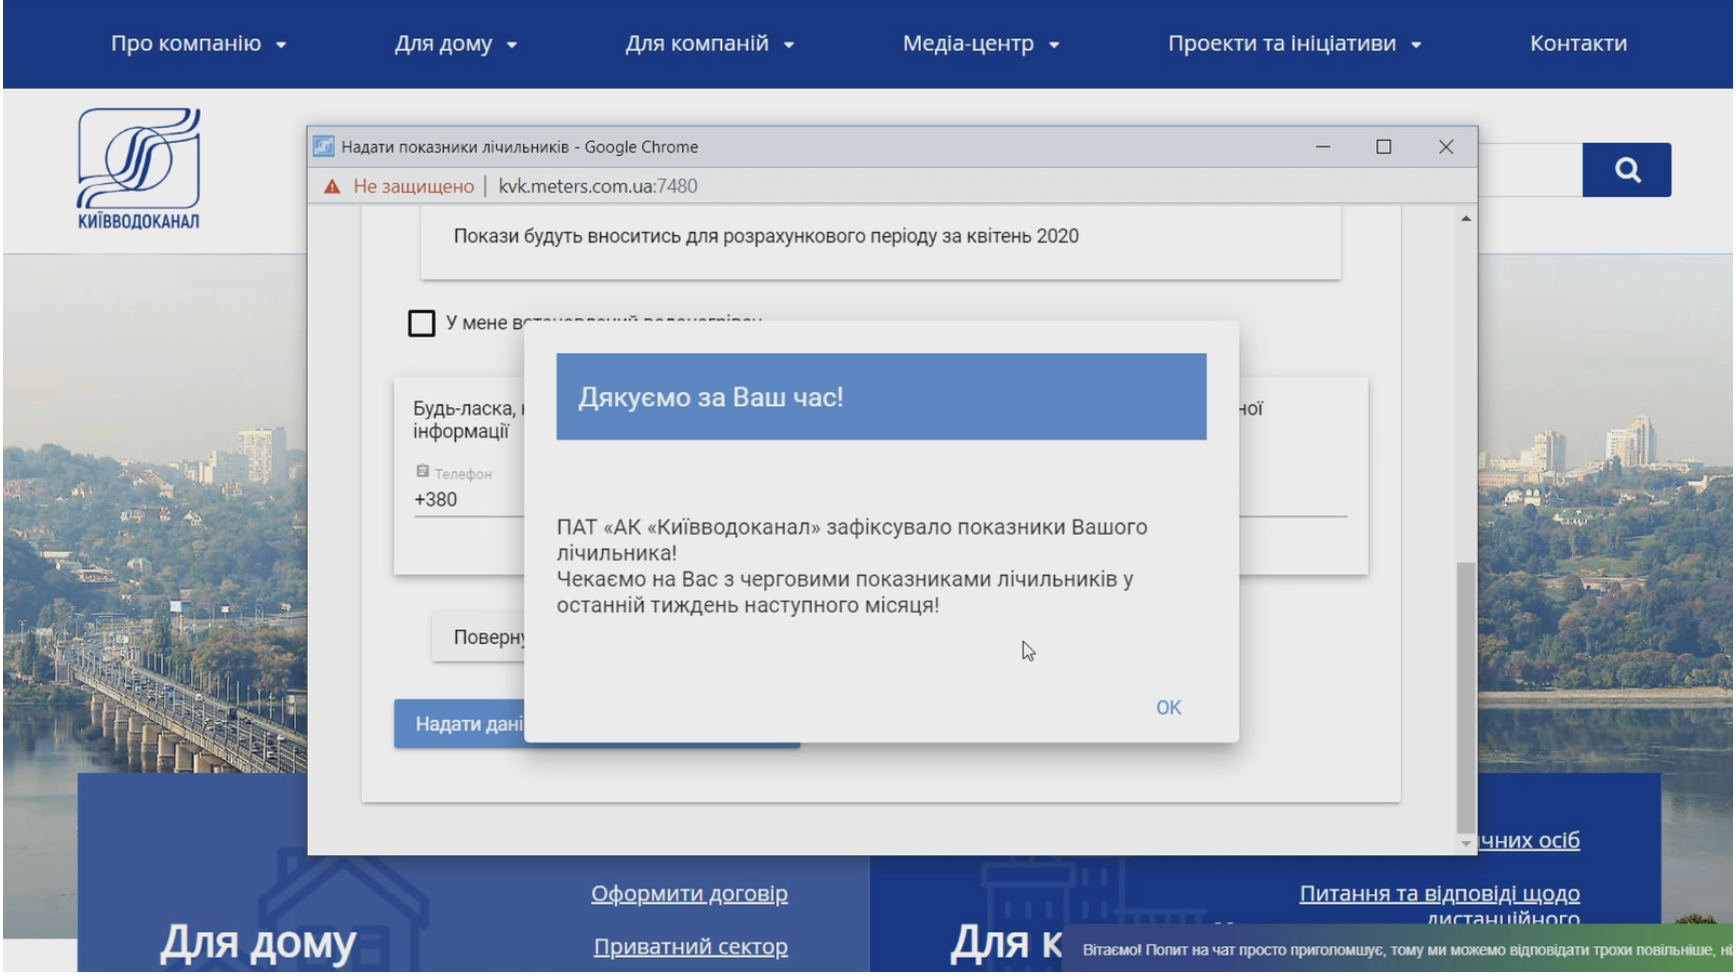This screenshot has height=978, width=1736.
Task: Open the Оформити договір link
Action: pos(689,894)
